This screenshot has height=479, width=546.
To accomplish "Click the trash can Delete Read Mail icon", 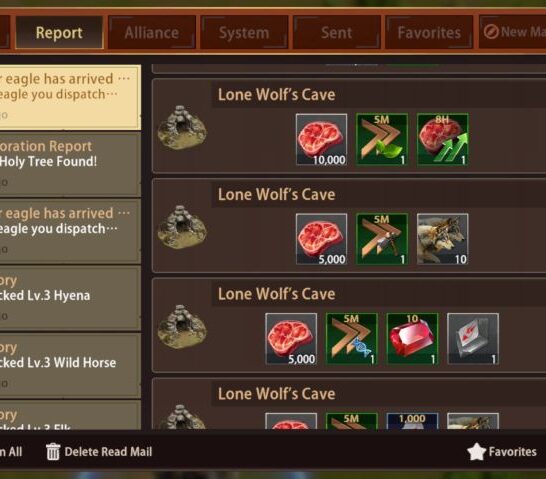I will pos(53,451).
